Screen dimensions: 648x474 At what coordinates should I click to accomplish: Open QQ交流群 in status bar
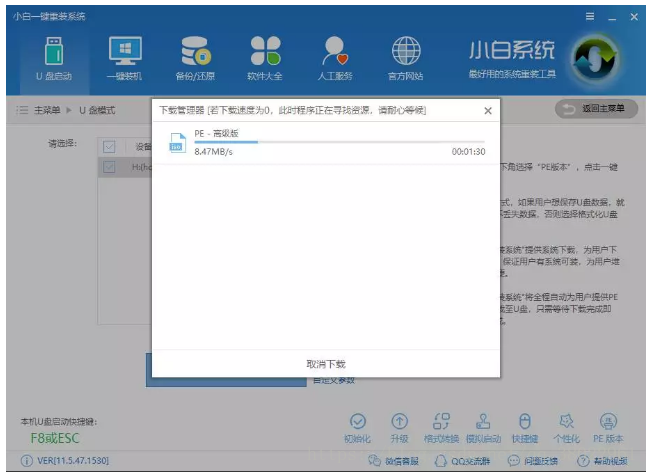(462, 460)
